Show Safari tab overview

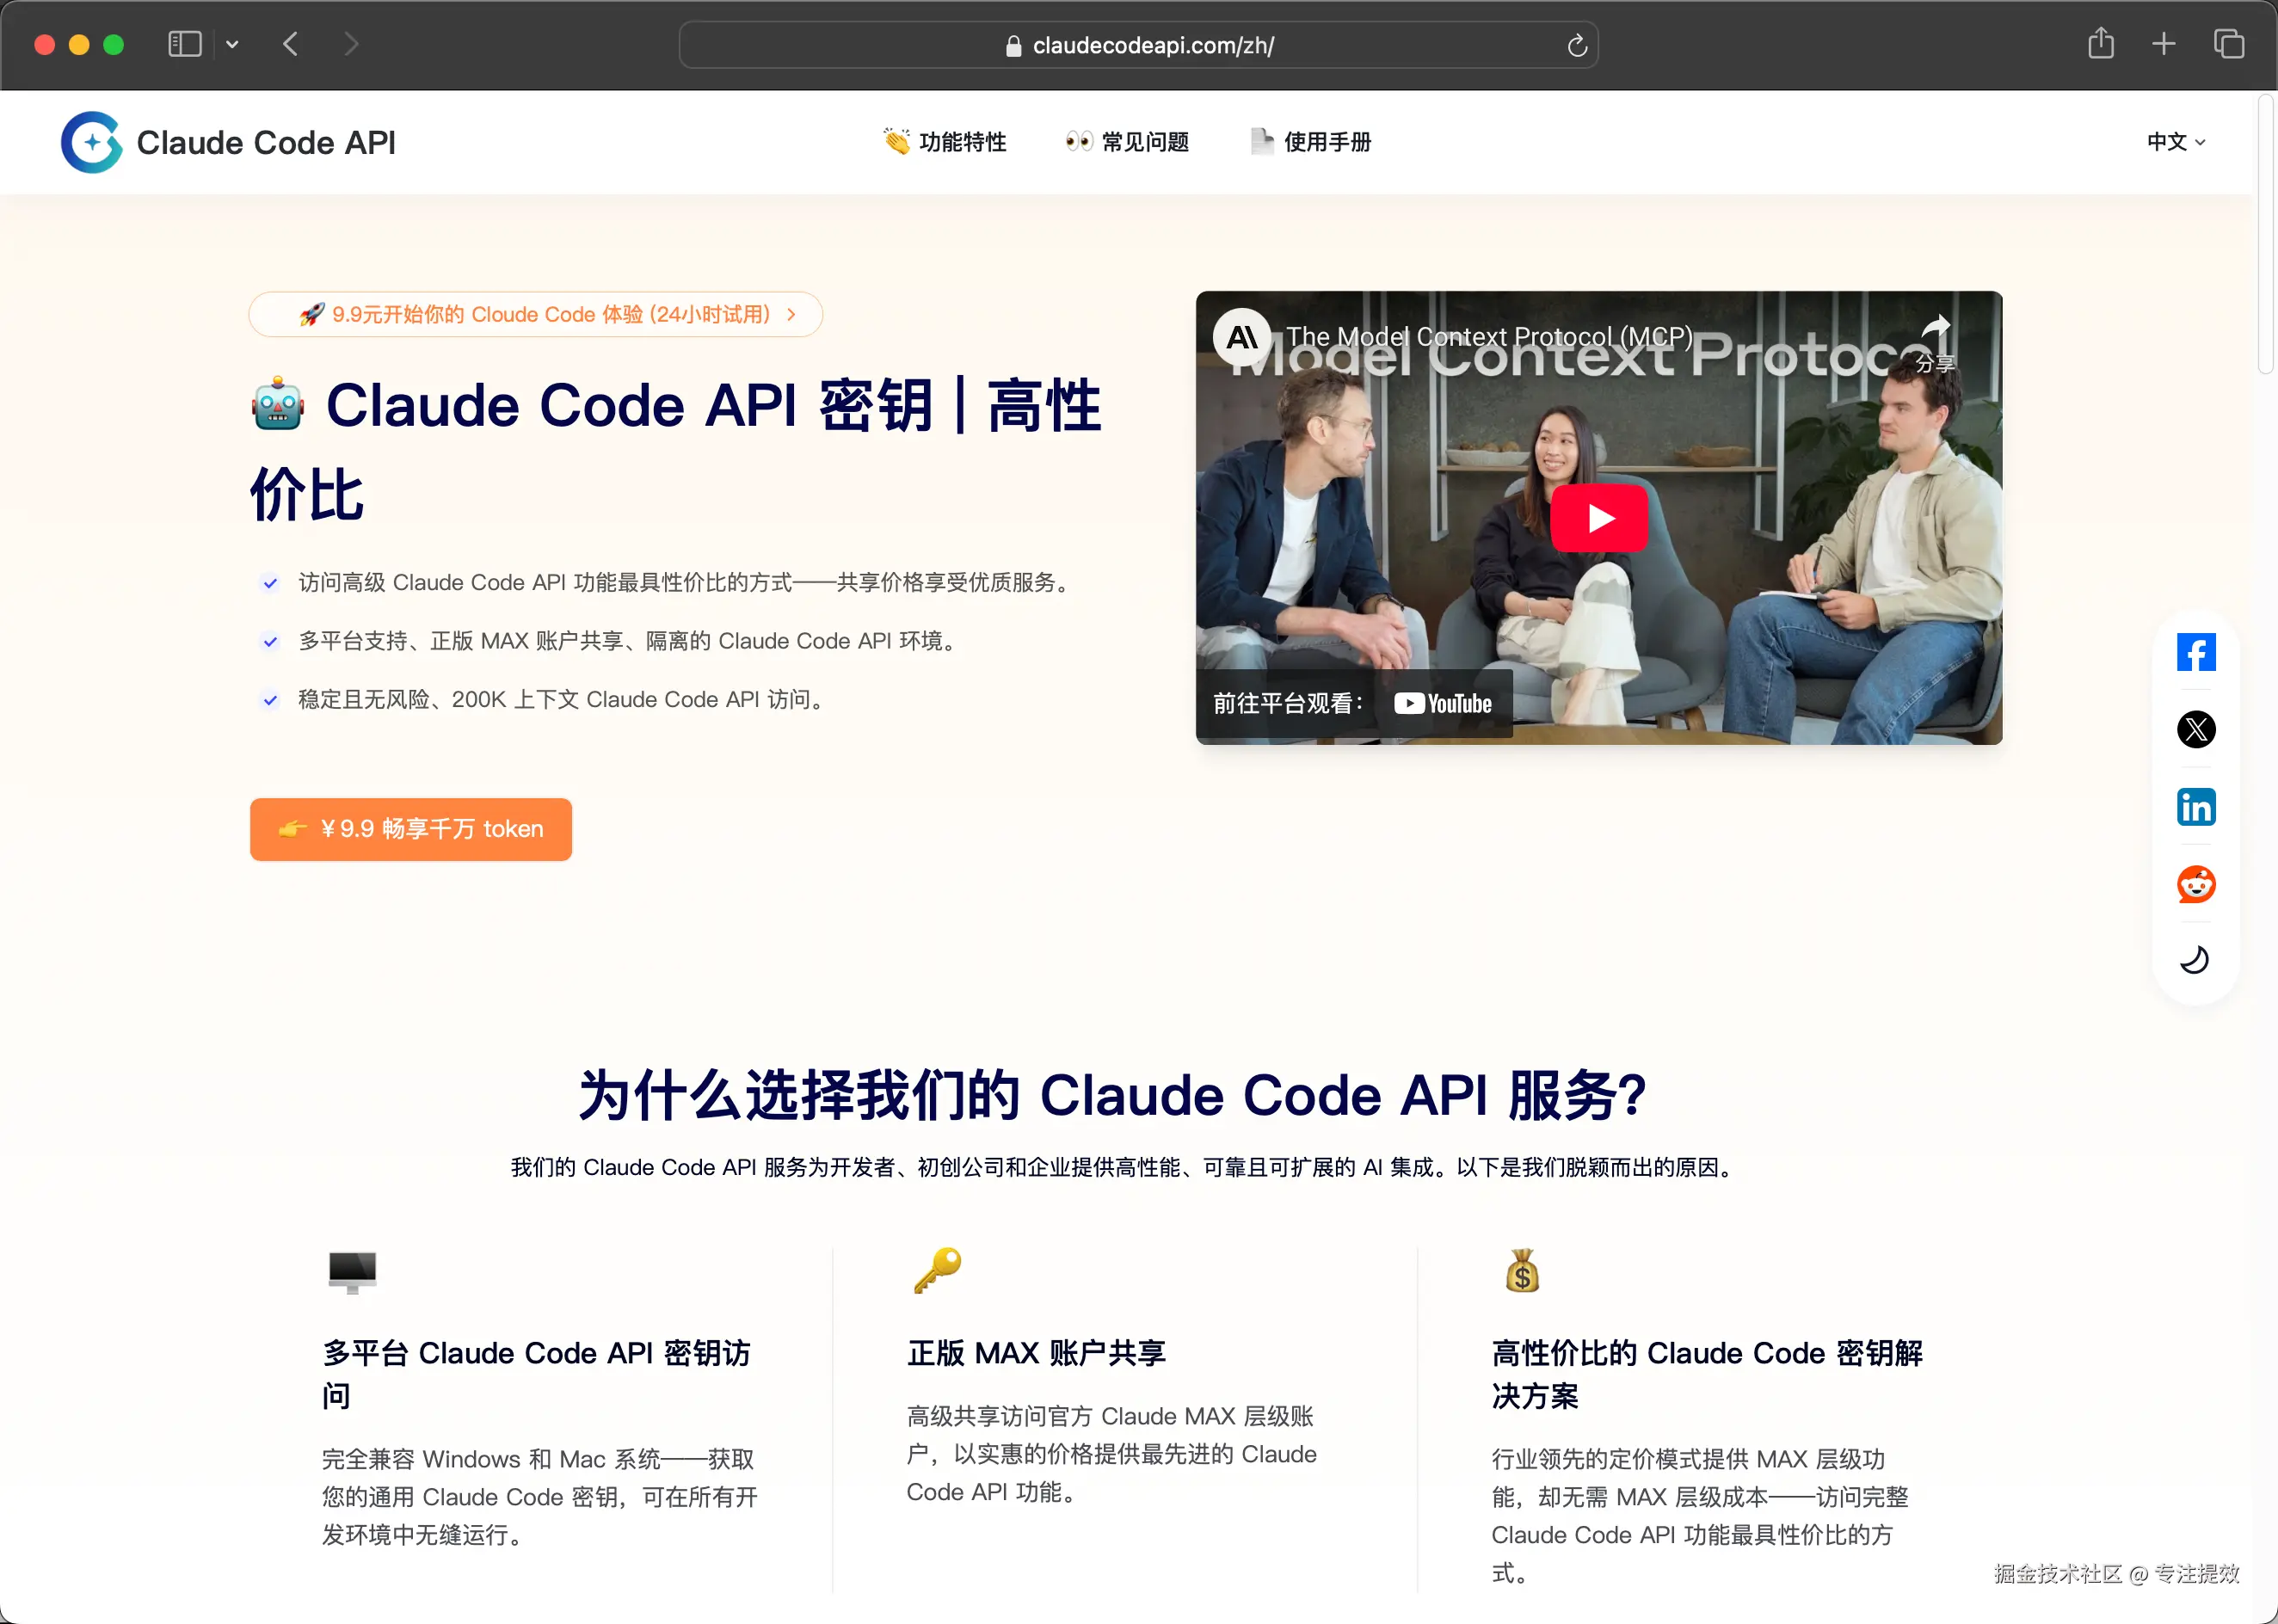click(2228, 44)
